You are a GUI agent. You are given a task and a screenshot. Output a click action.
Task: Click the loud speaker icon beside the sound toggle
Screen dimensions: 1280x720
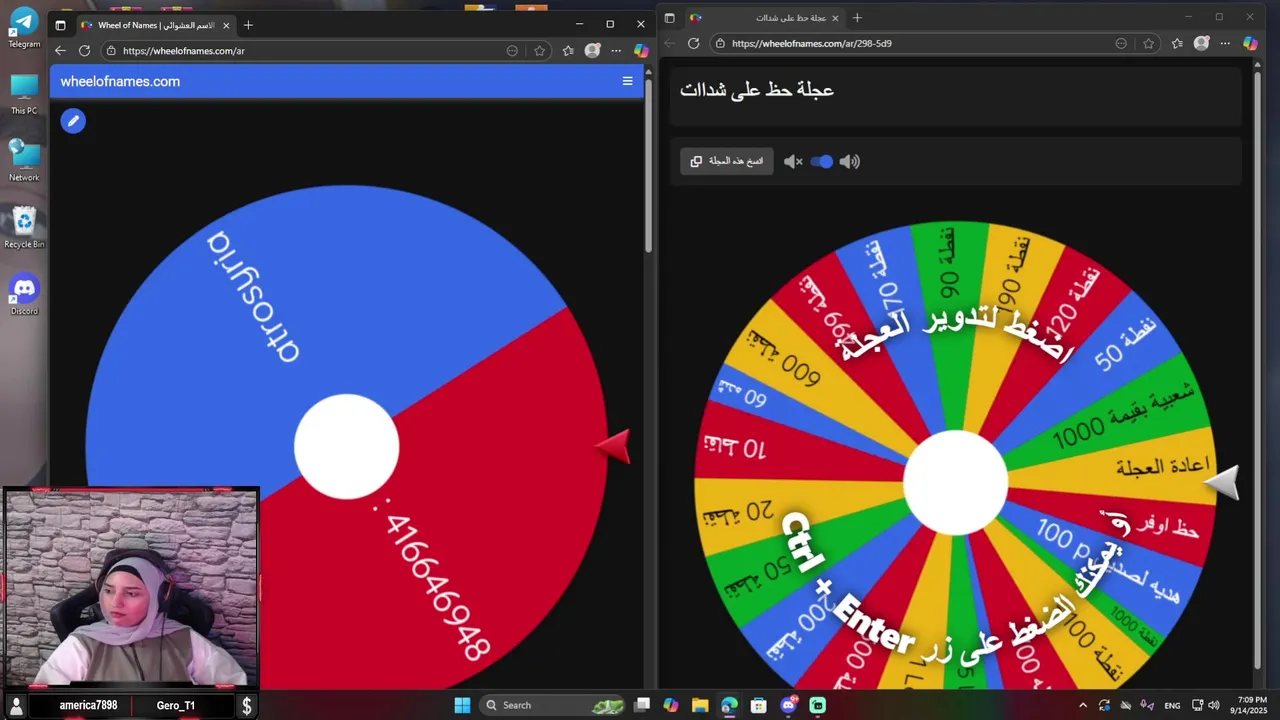850,162
